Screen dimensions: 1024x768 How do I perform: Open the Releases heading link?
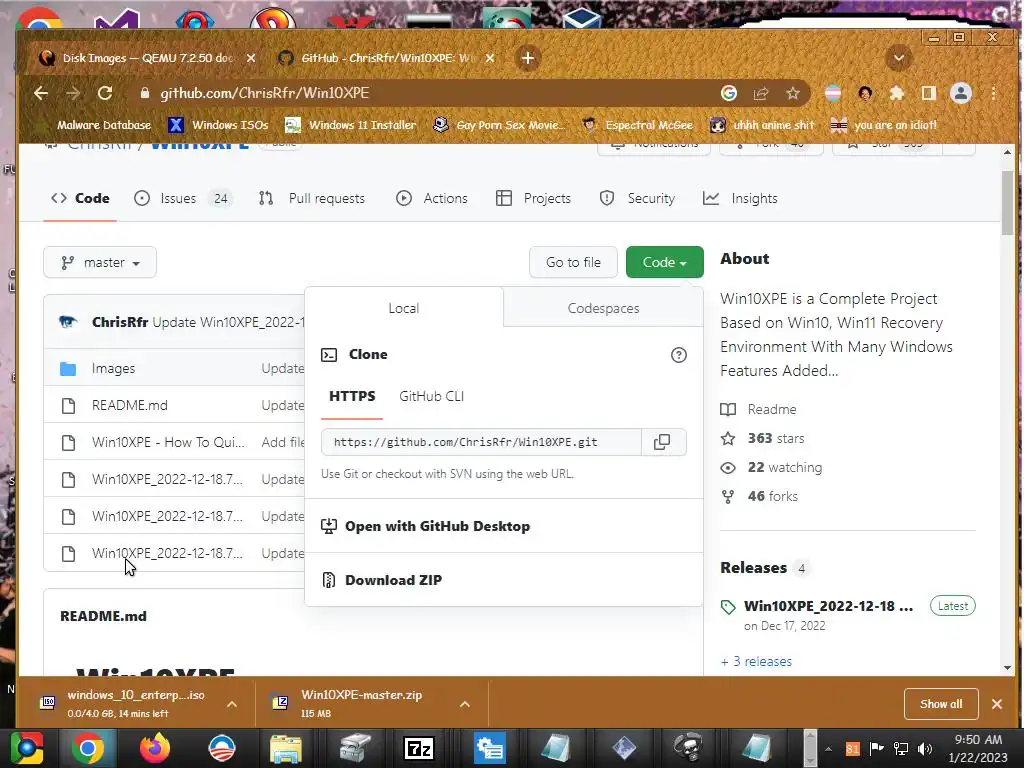(x=754, y=568)
